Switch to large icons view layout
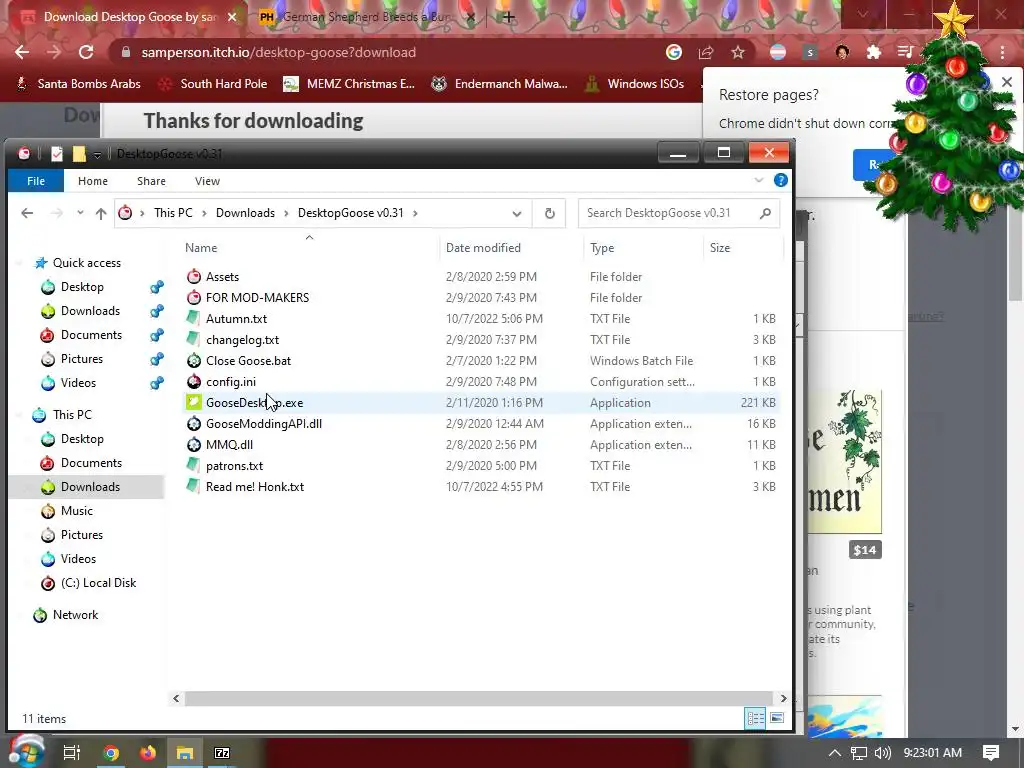The image size is (1024, 768). (776, 719)
